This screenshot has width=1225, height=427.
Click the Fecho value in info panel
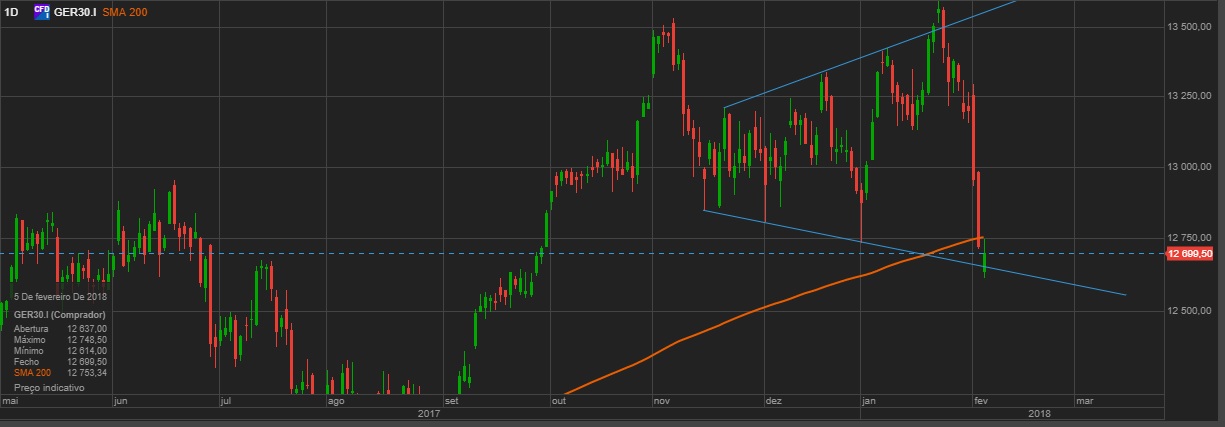coord(87,362)
